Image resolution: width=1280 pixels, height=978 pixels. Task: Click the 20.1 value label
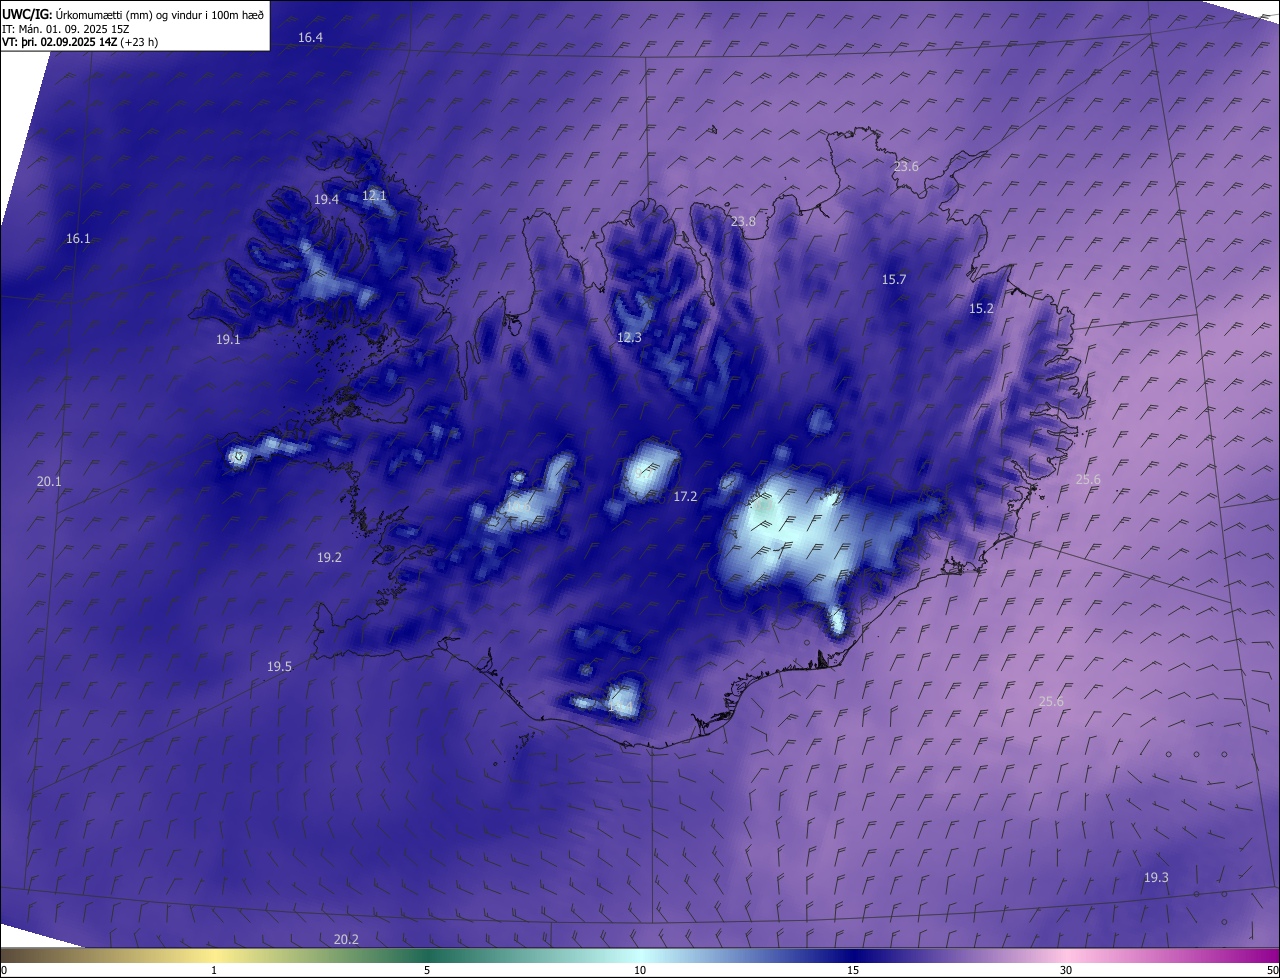(49, 482)
